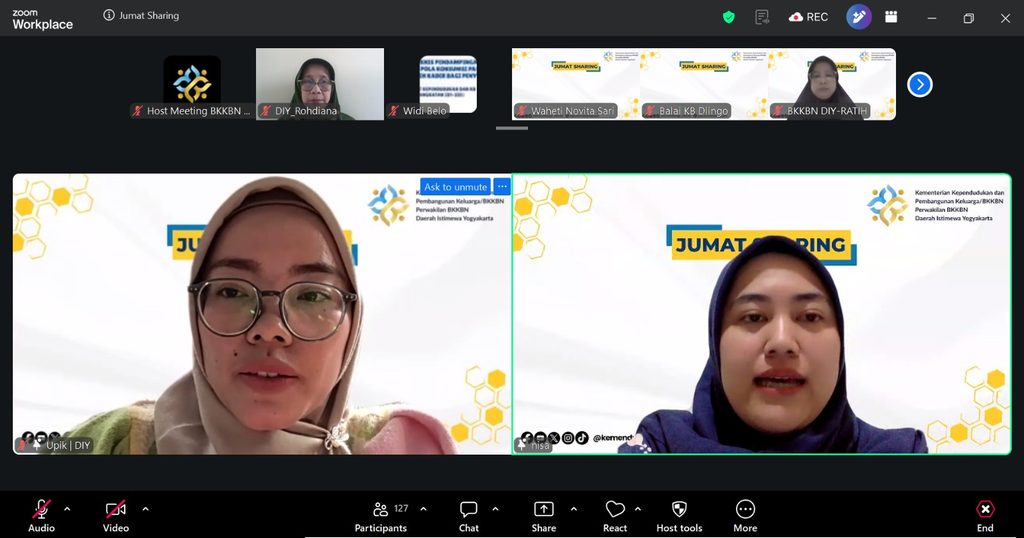Image resolution: width=1024 pixels, height=538 pixels.
Task: Show next participants with blue arrow
Action: (x=920, y=84)
